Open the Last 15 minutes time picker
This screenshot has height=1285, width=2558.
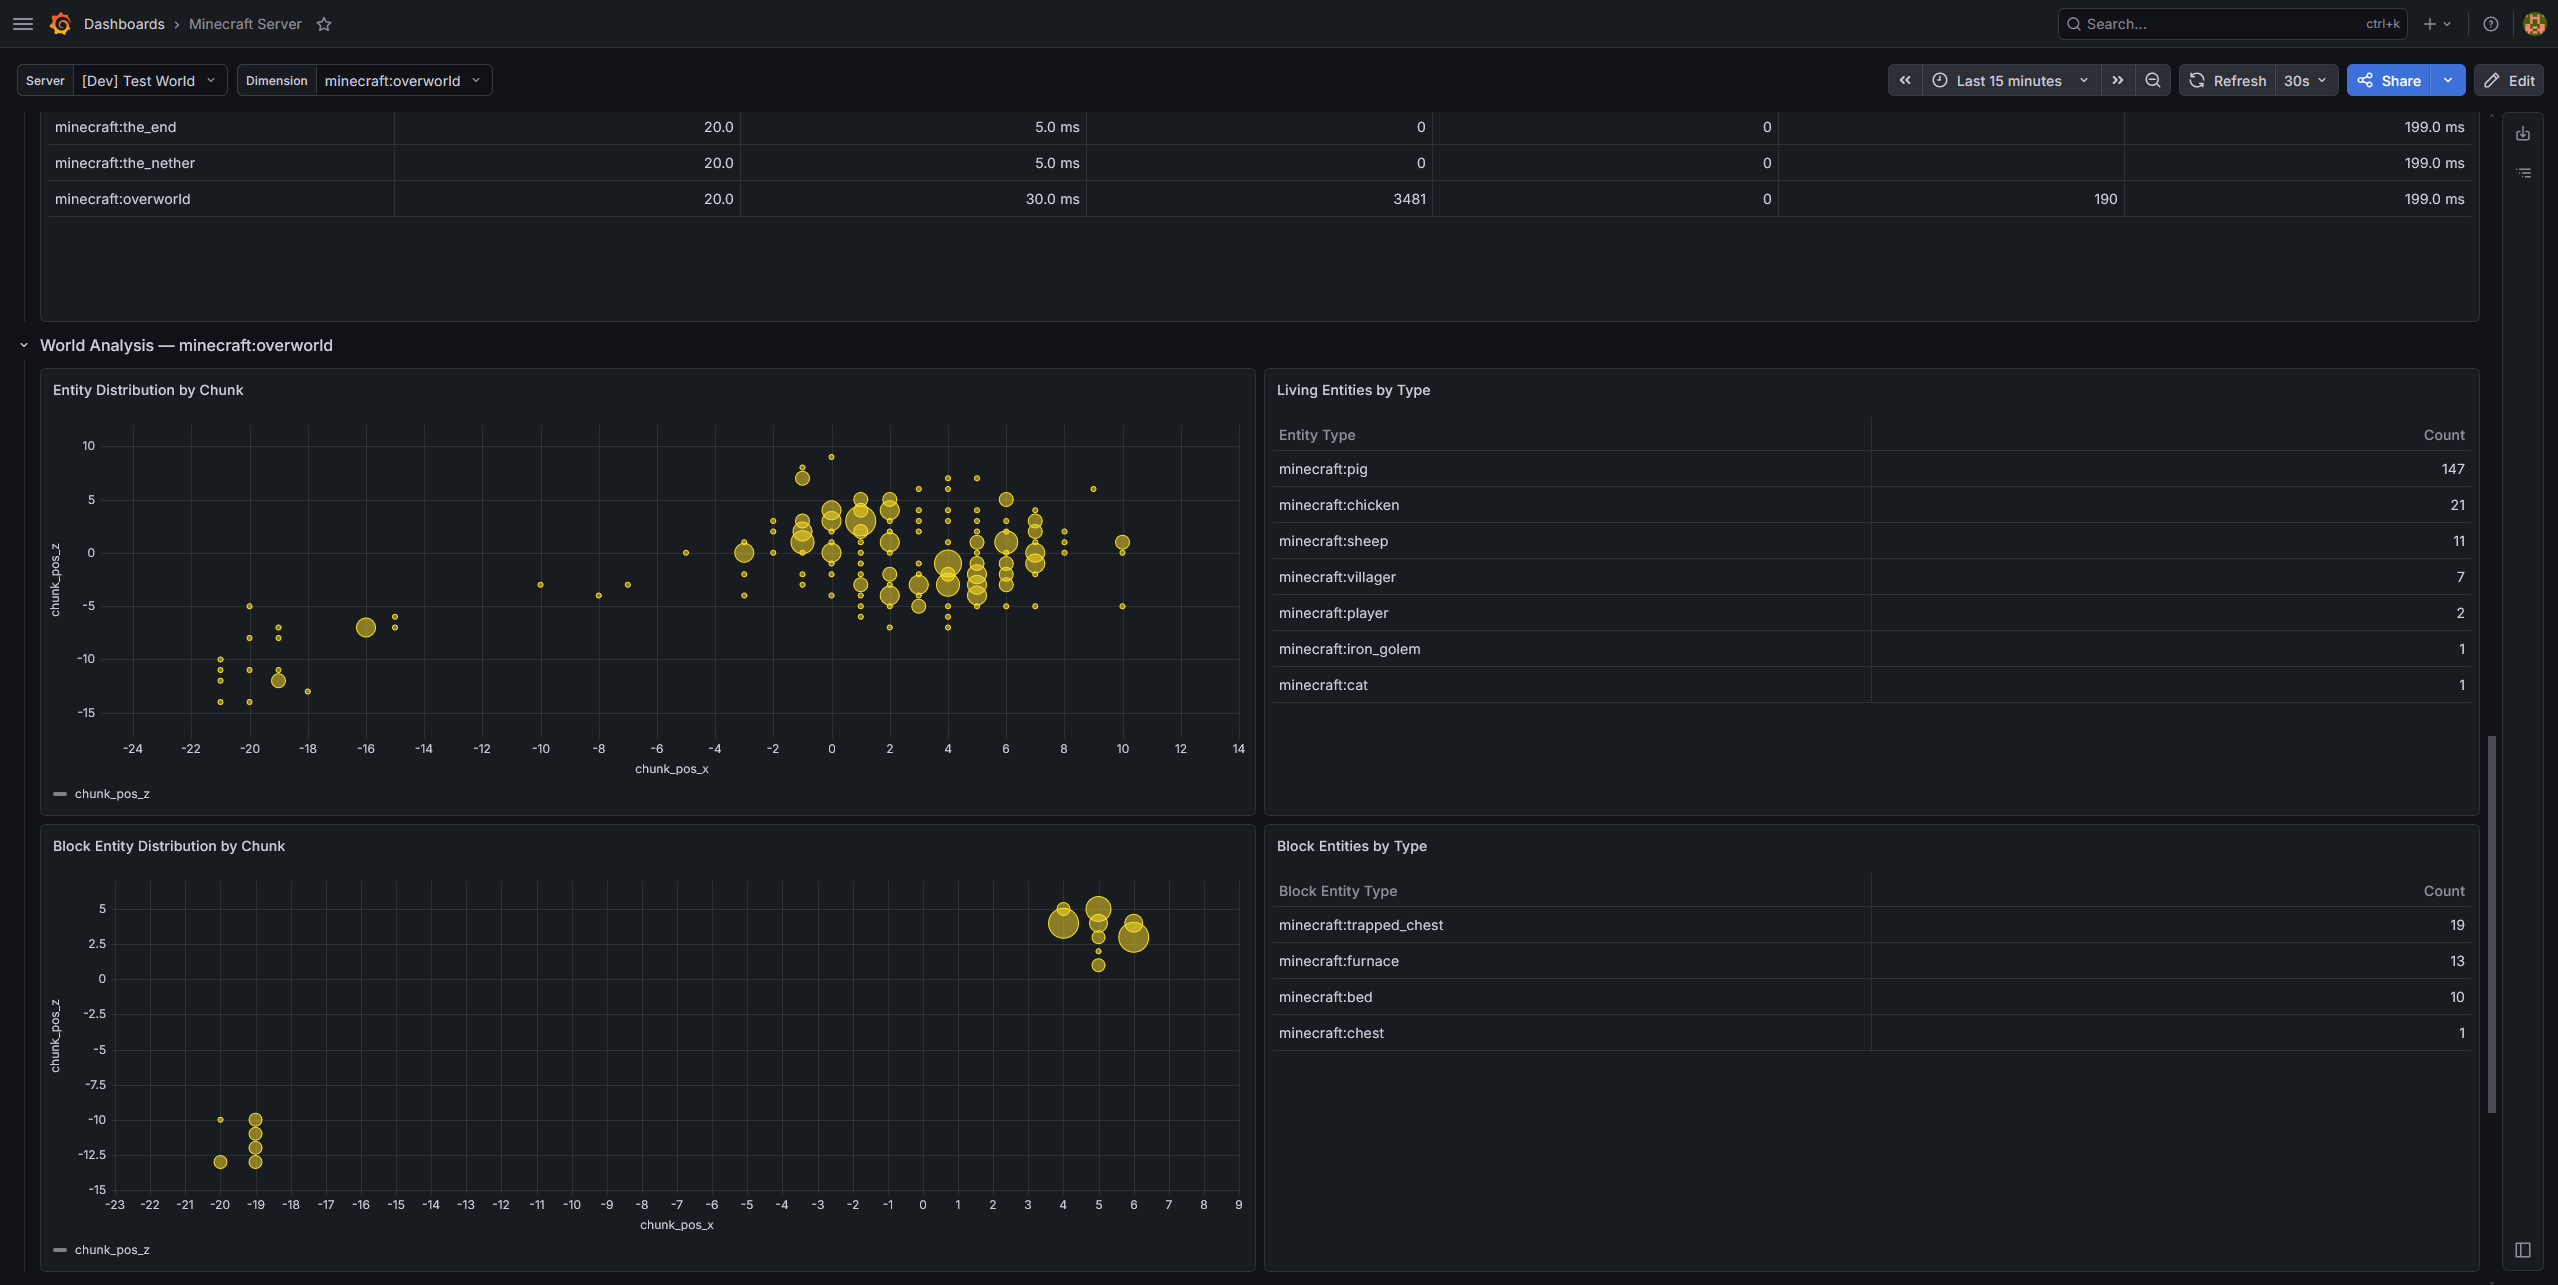coord(2010,81)
